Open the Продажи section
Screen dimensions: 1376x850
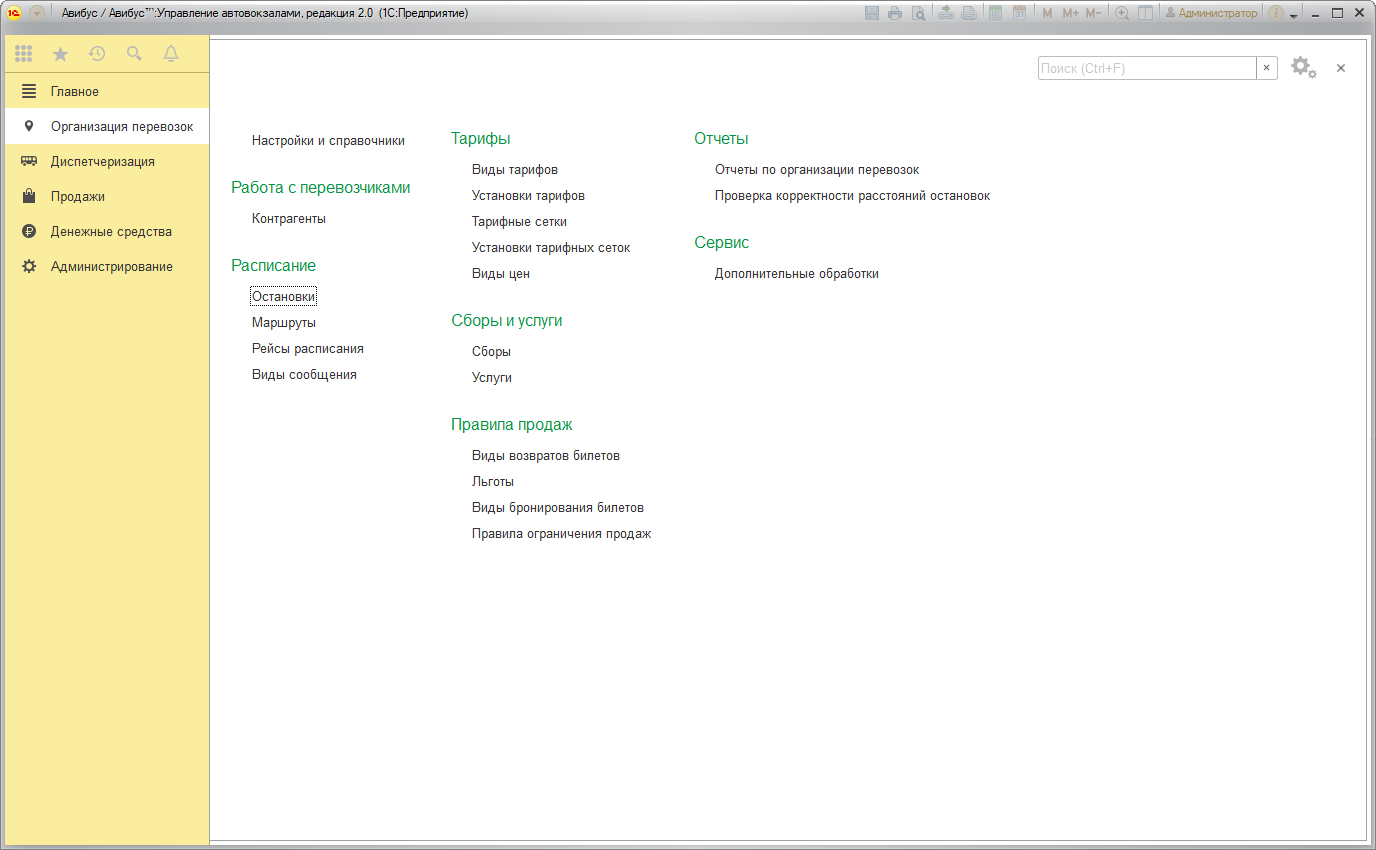78,196
